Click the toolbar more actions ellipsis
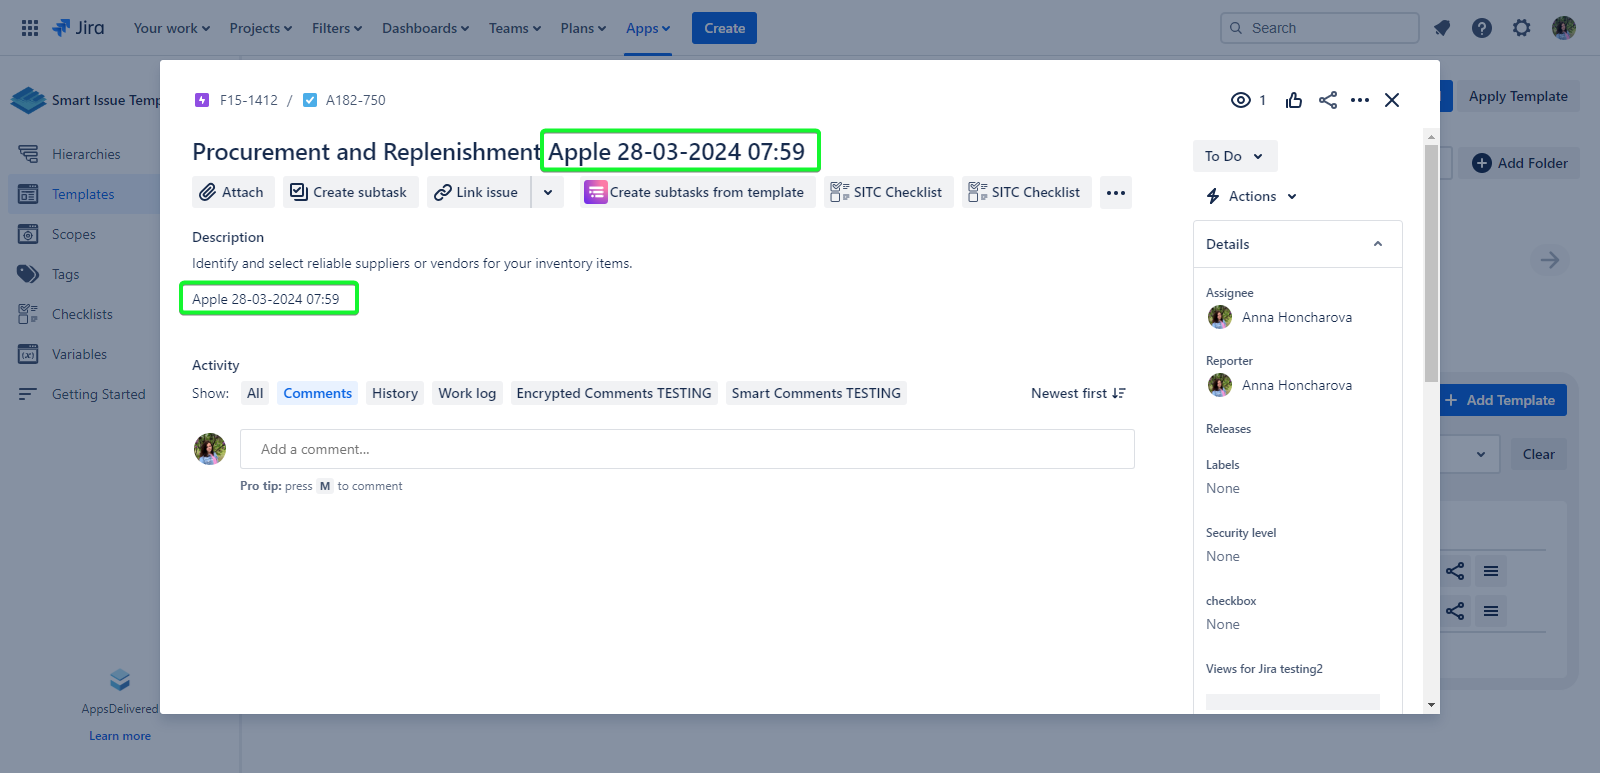 coord(1116,192)
